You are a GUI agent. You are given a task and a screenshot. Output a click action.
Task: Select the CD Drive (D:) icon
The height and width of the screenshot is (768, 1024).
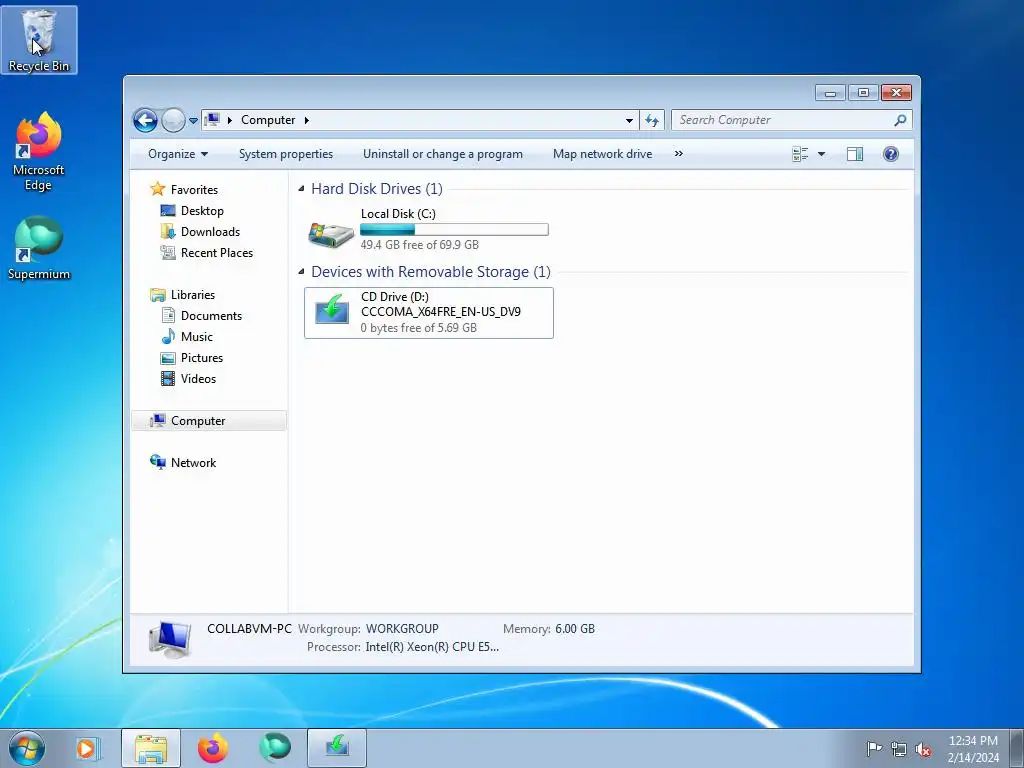click(x=332, y=309)
